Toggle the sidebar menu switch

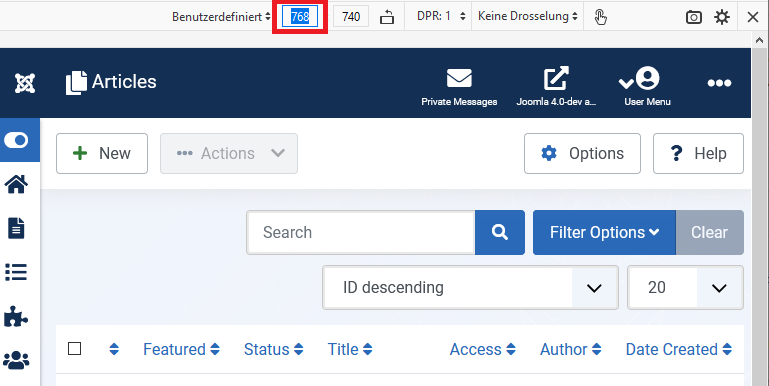pyautogui.click(x=16, y=140)
